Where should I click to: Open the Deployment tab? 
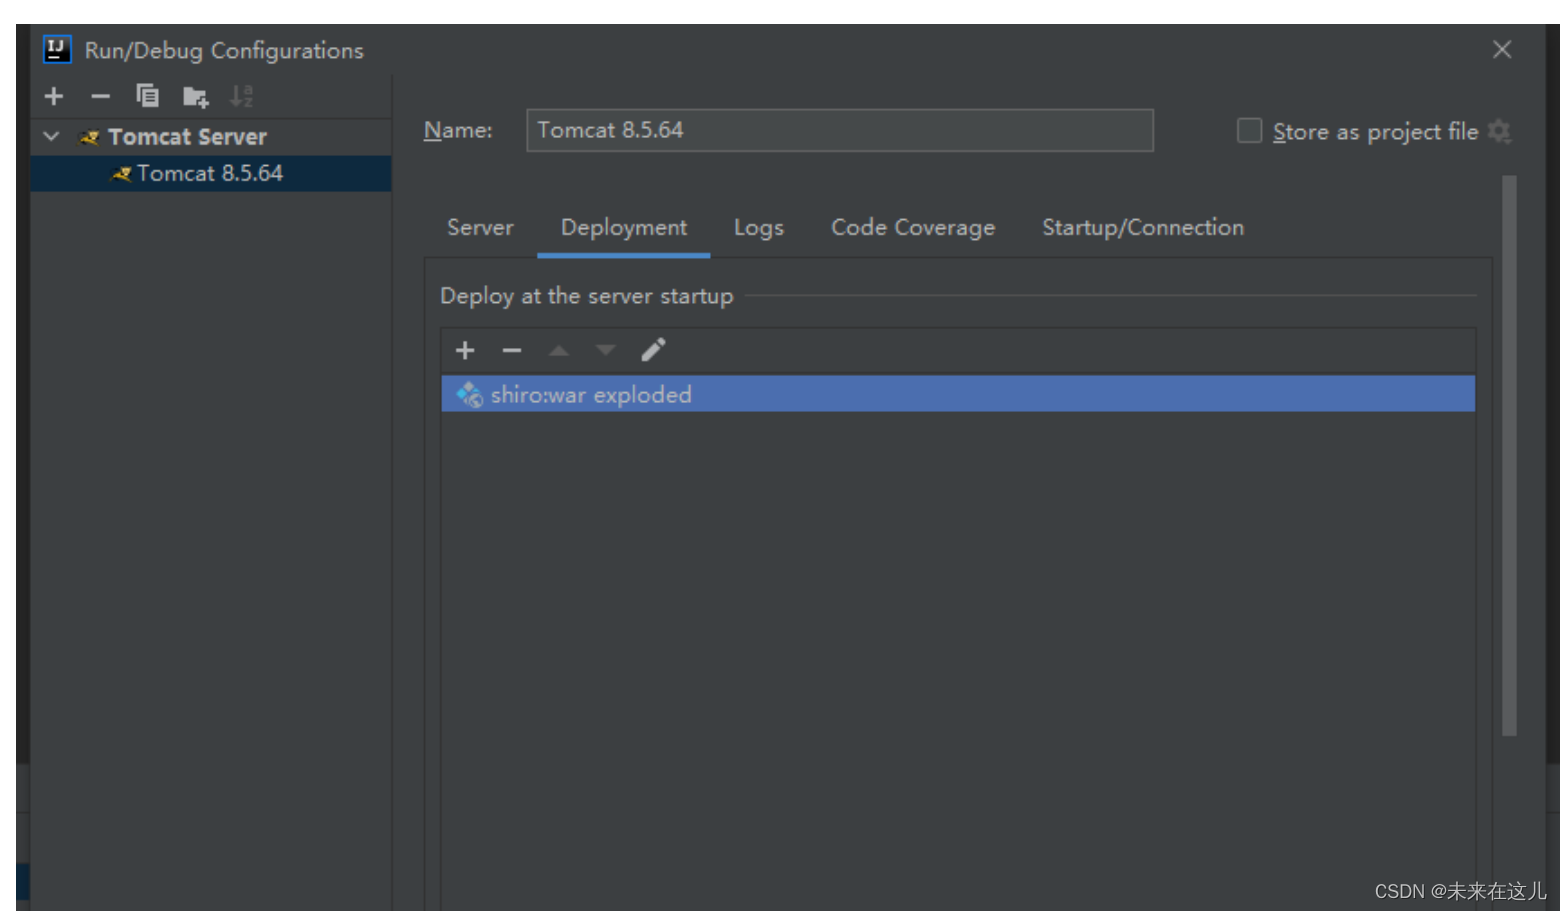coord(623,228)
